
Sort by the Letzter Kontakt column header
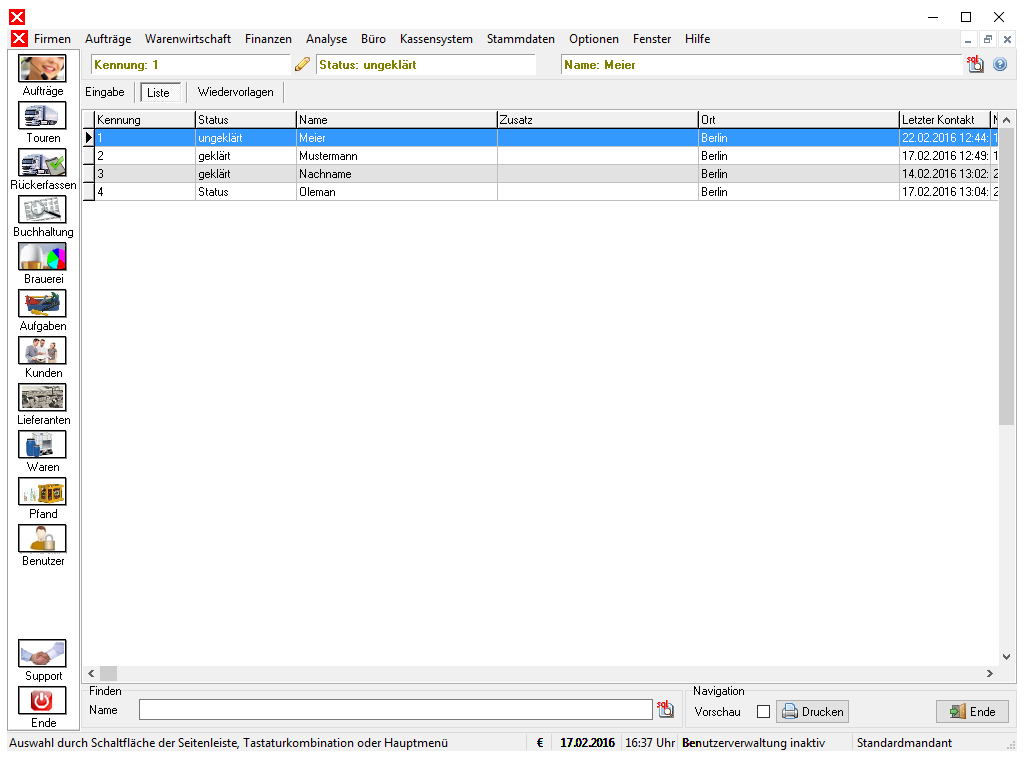pos(945,119)
